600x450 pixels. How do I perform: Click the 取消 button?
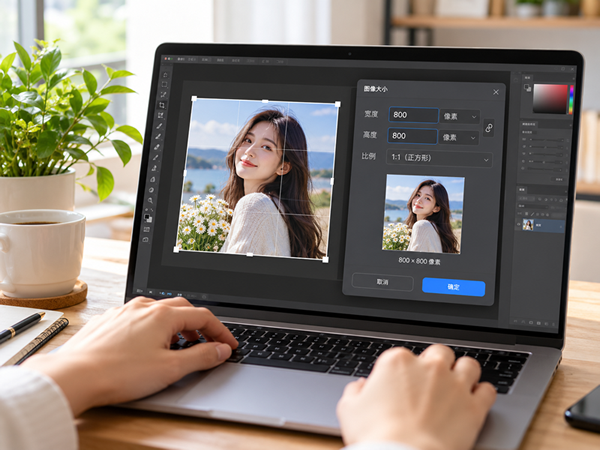coord(383,282)
